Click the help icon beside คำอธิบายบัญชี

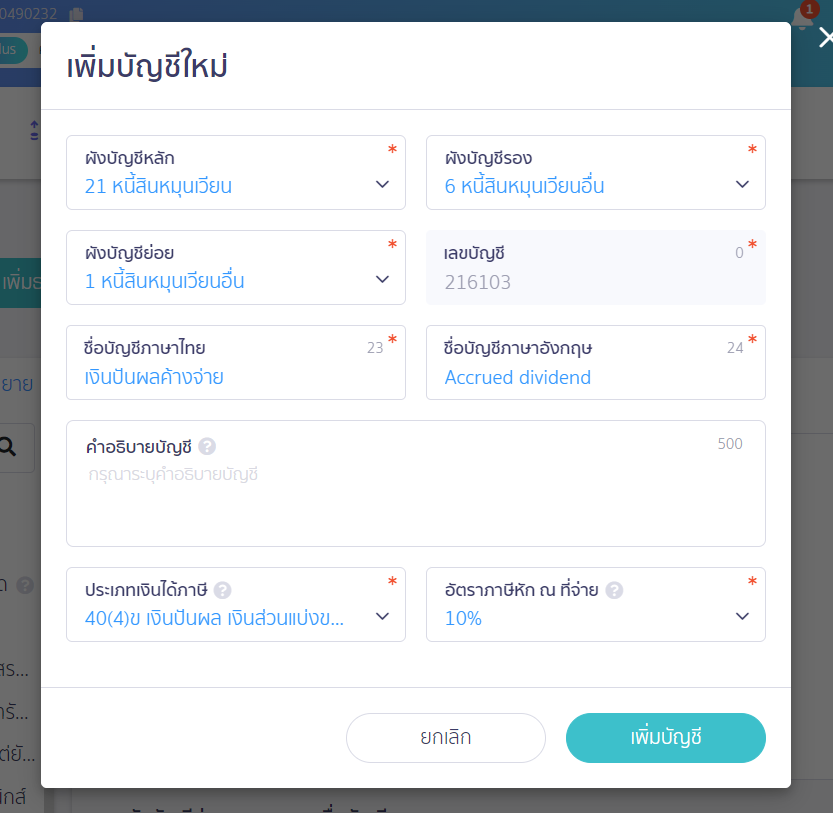207,446
